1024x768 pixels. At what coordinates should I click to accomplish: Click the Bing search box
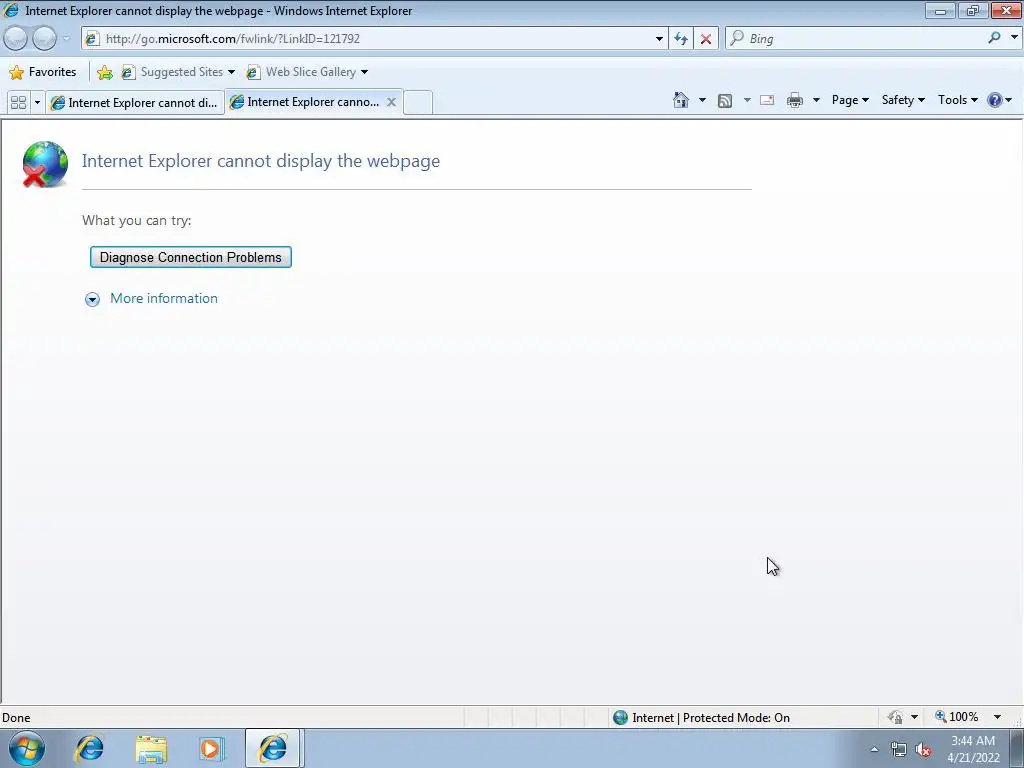tap(856, 39)
